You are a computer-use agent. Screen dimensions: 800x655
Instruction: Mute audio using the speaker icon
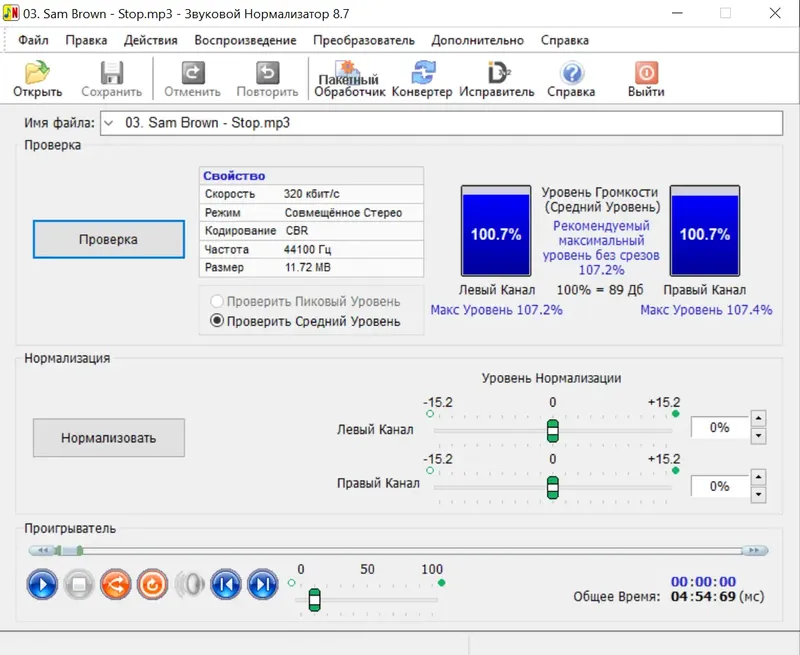coord(190,585)
